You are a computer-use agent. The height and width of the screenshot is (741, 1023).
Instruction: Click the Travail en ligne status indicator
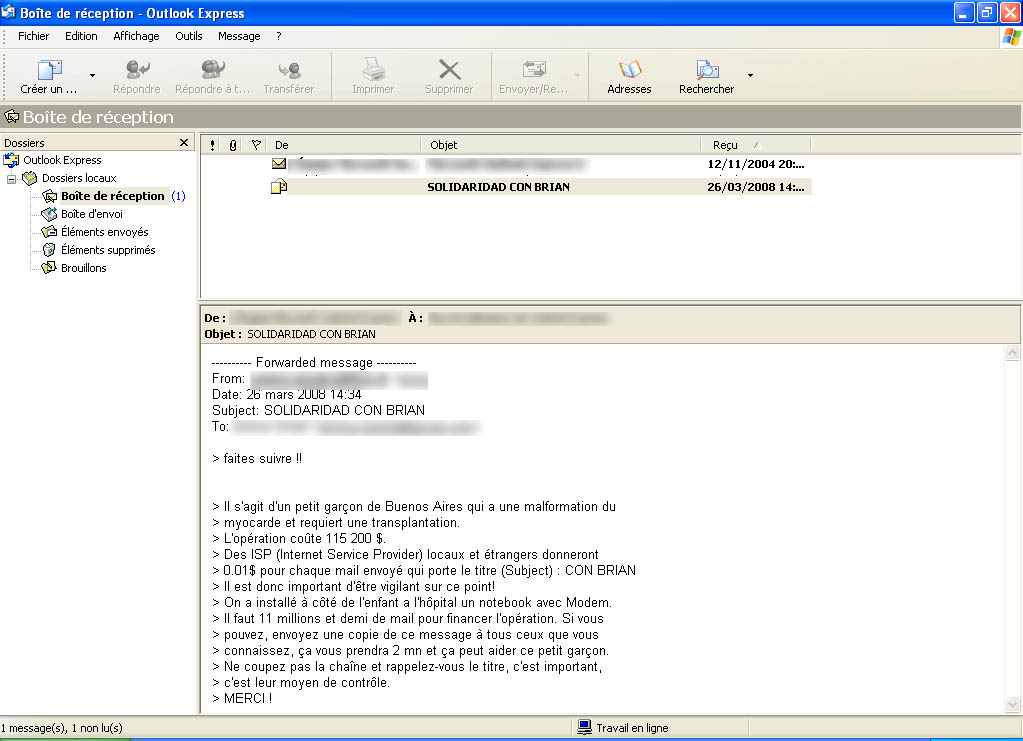pos(622,728)
